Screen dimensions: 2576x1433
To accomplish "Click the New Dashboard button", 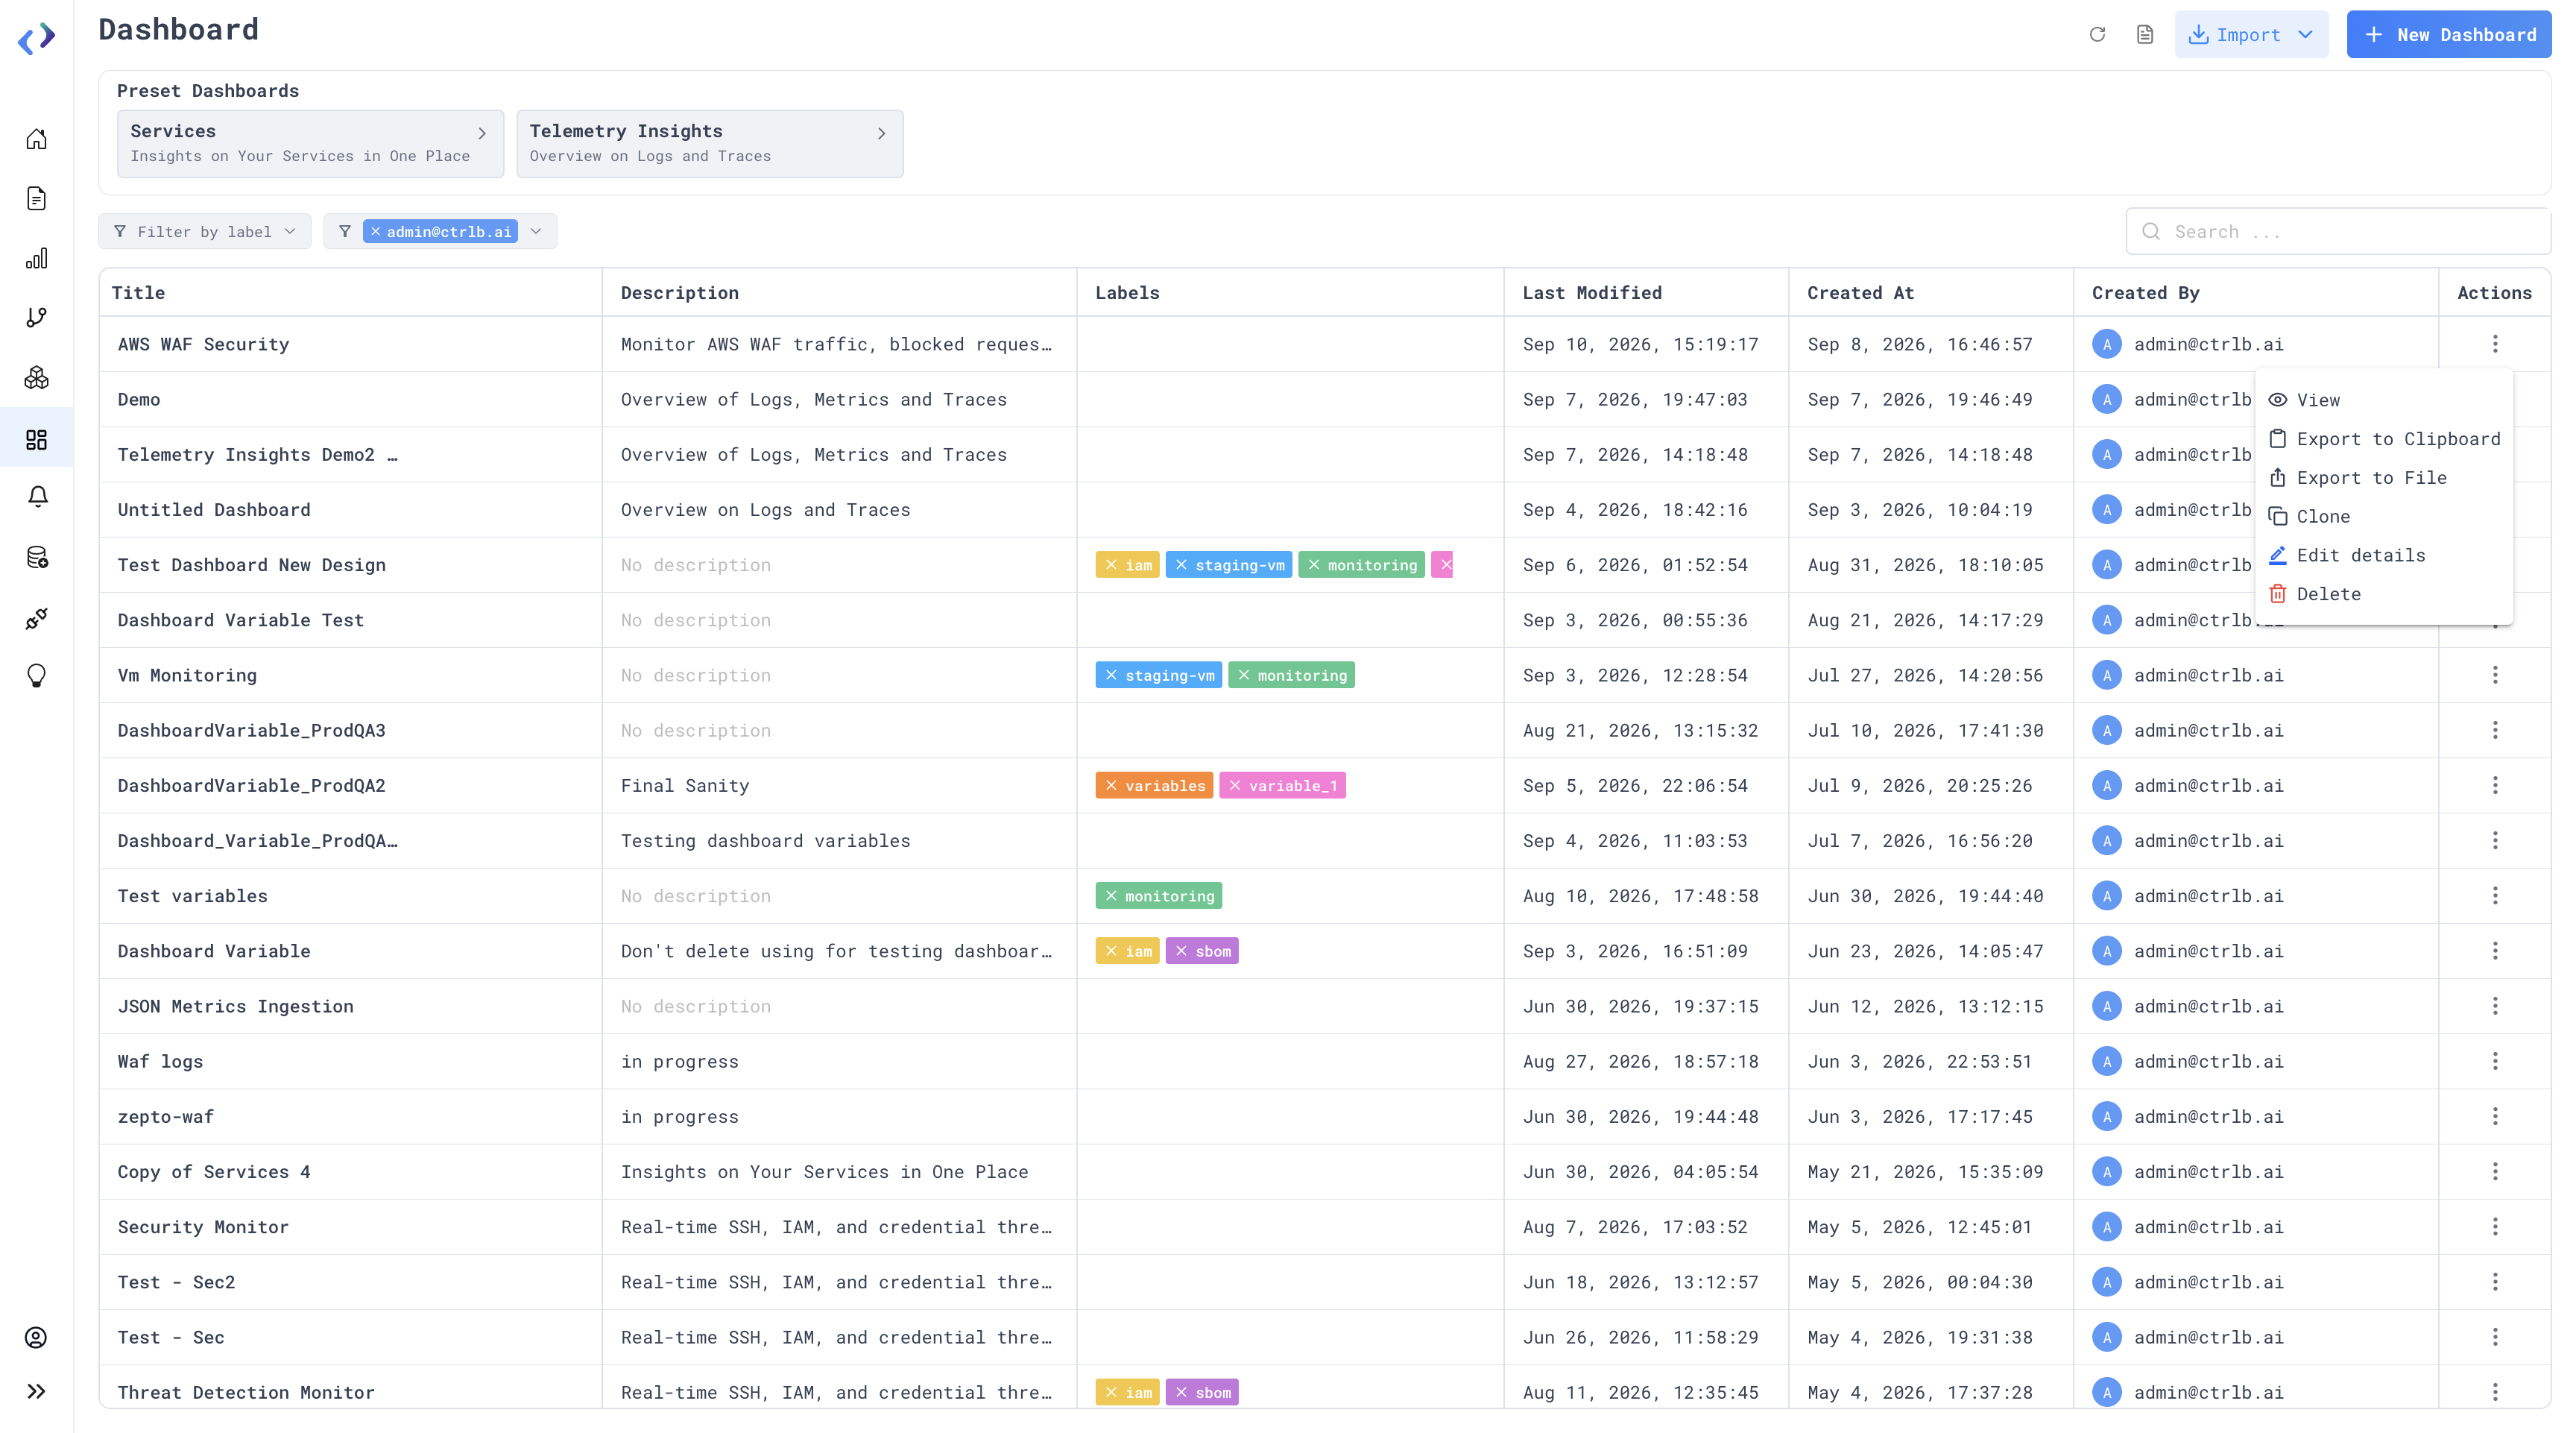I will [2448, 35].
